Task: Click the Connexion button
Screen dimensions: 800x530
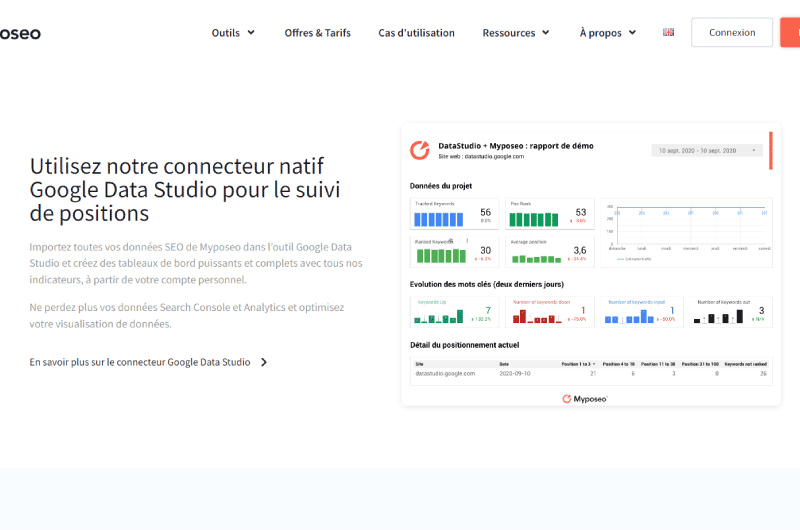Action: coord(732,32)
